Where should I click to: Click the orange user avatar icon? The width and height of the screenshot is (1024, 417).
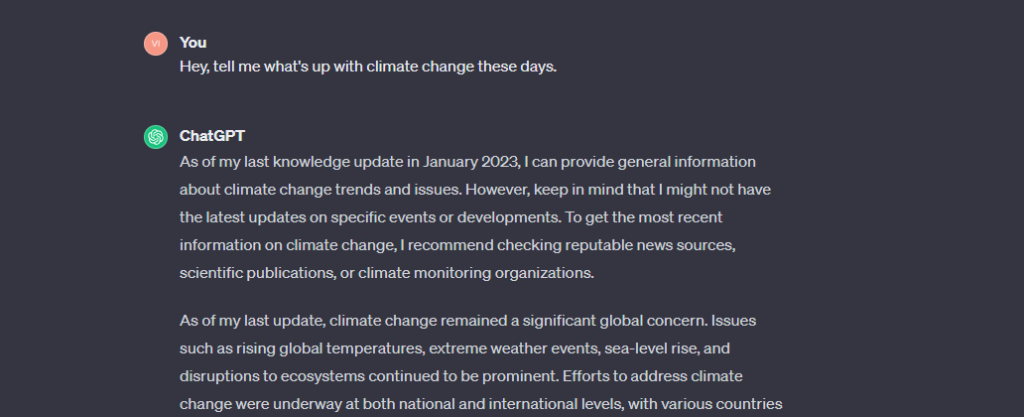click(155, 43)
